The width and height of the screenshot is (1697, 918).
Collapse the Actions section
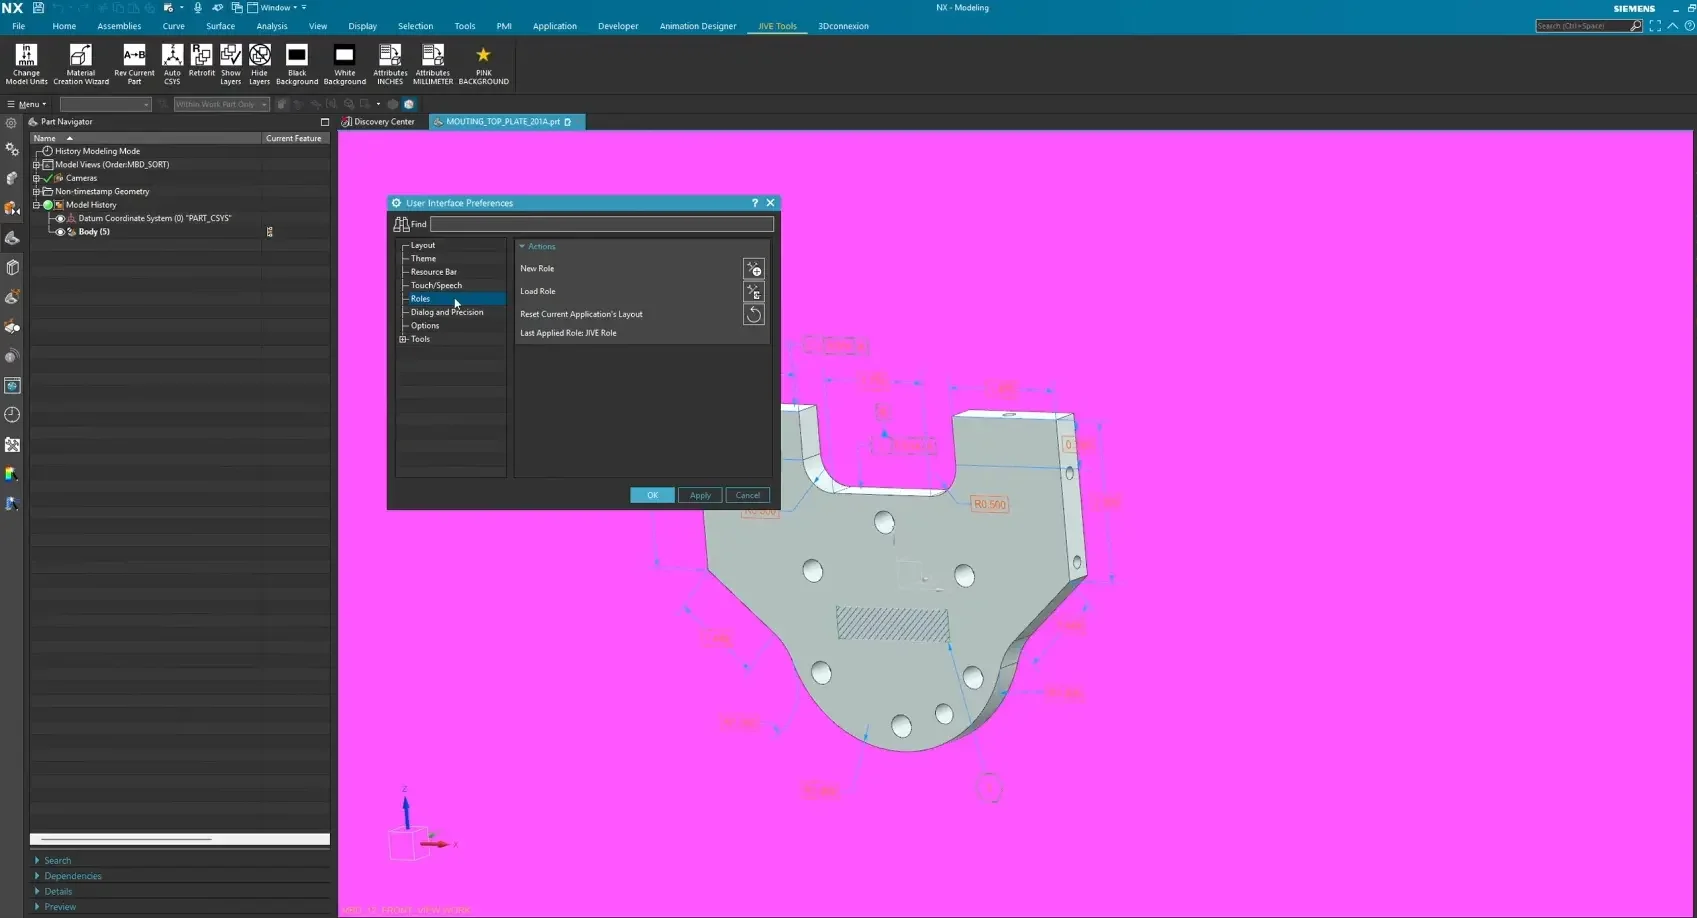tap(522, 247)
